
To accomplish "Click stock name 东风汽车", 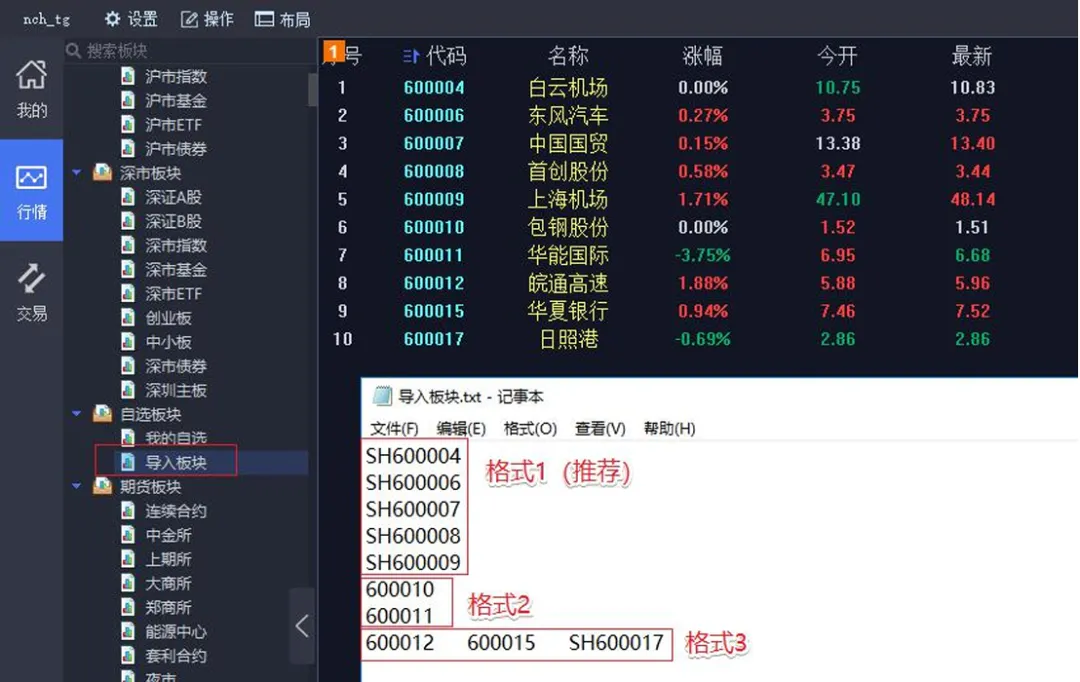I will (568, 116).
